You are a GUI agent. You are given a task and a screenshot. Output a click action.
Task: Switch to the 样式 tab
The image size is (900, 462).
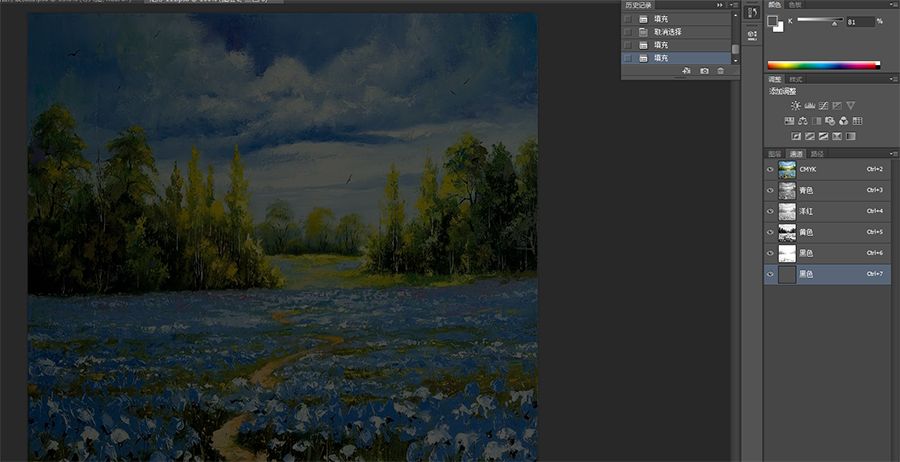(796, 79)
